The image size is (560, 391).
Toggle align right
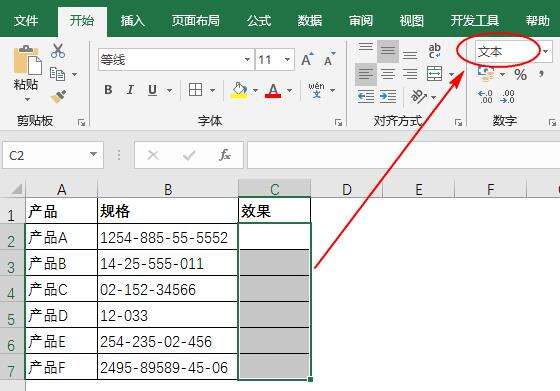coord(410,74)
